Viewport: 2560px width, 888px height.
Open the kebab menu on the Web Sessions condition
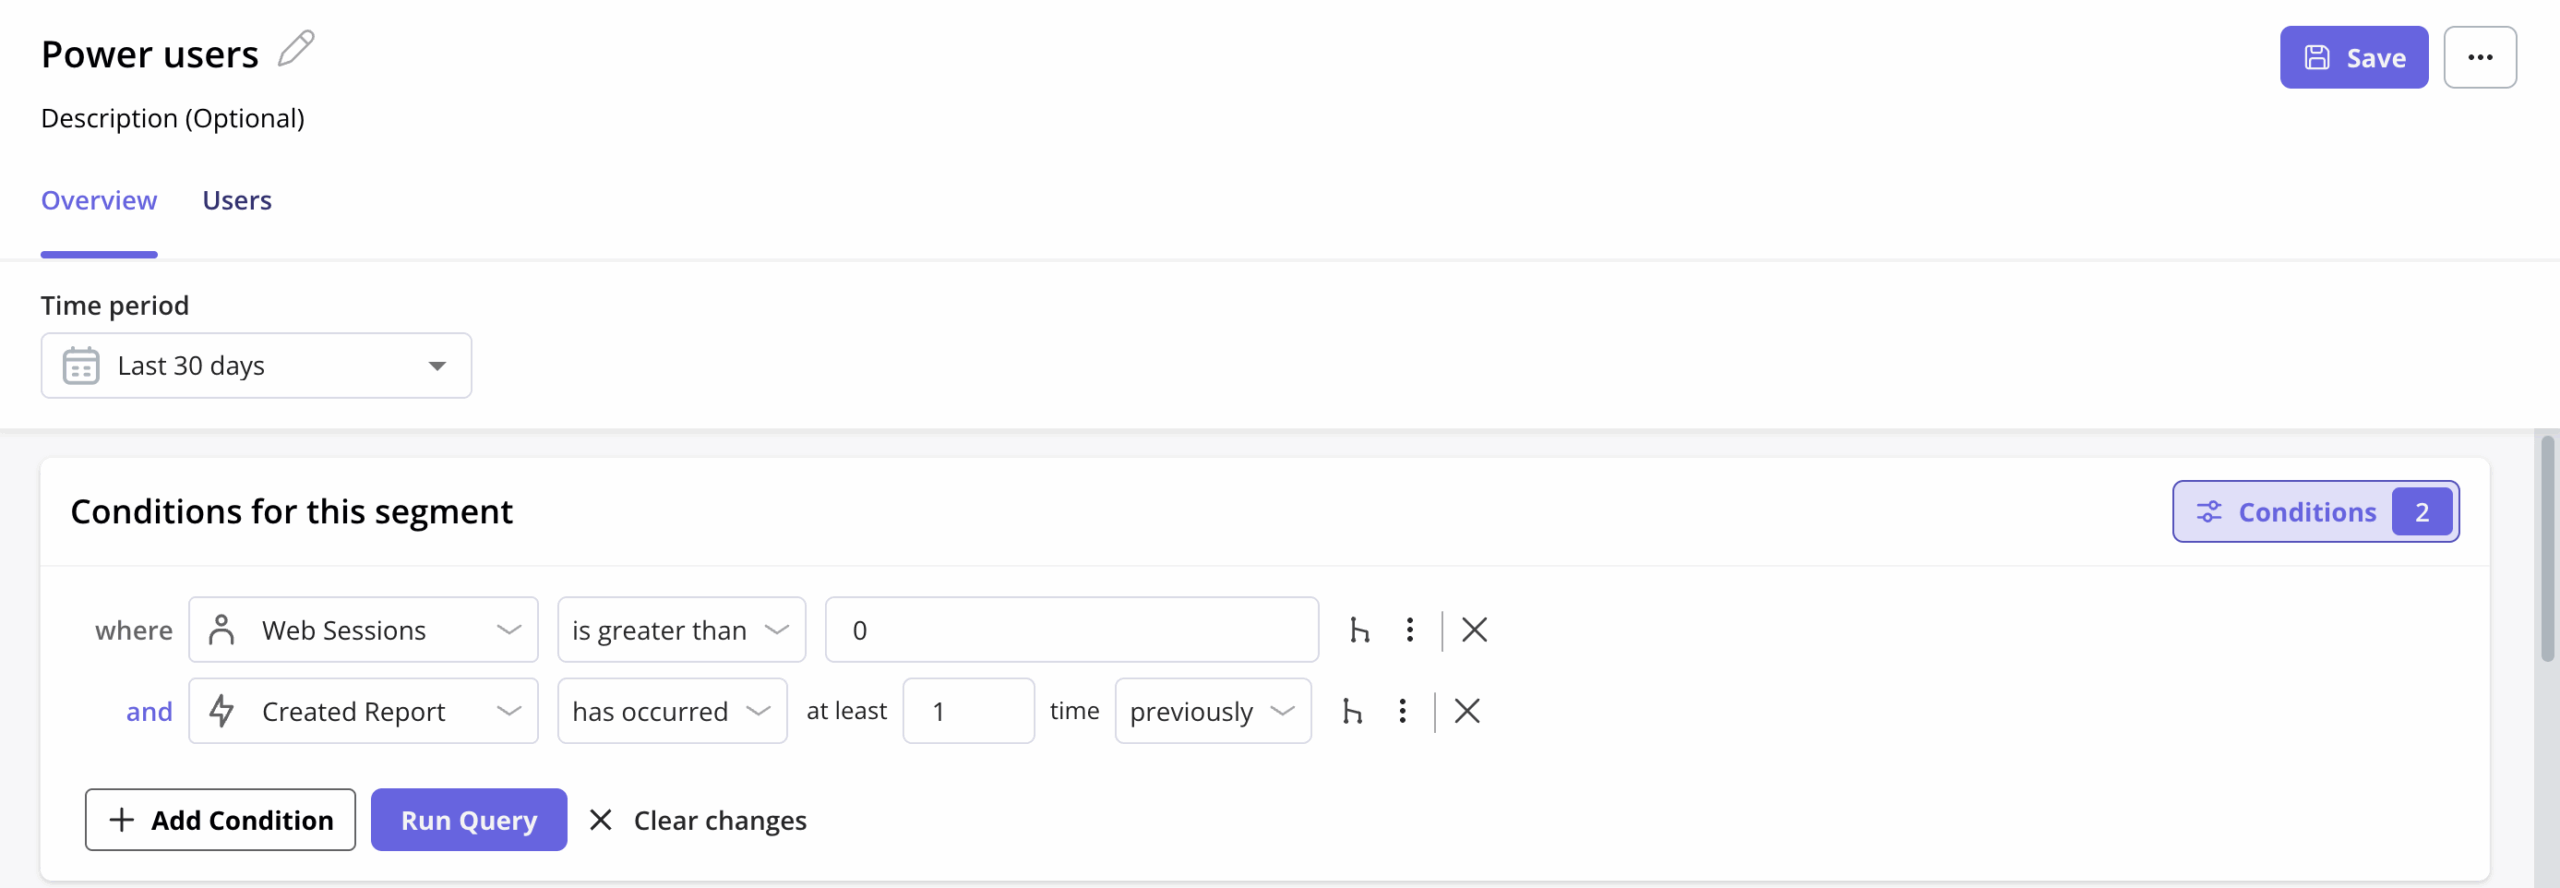click(1410, 629)
